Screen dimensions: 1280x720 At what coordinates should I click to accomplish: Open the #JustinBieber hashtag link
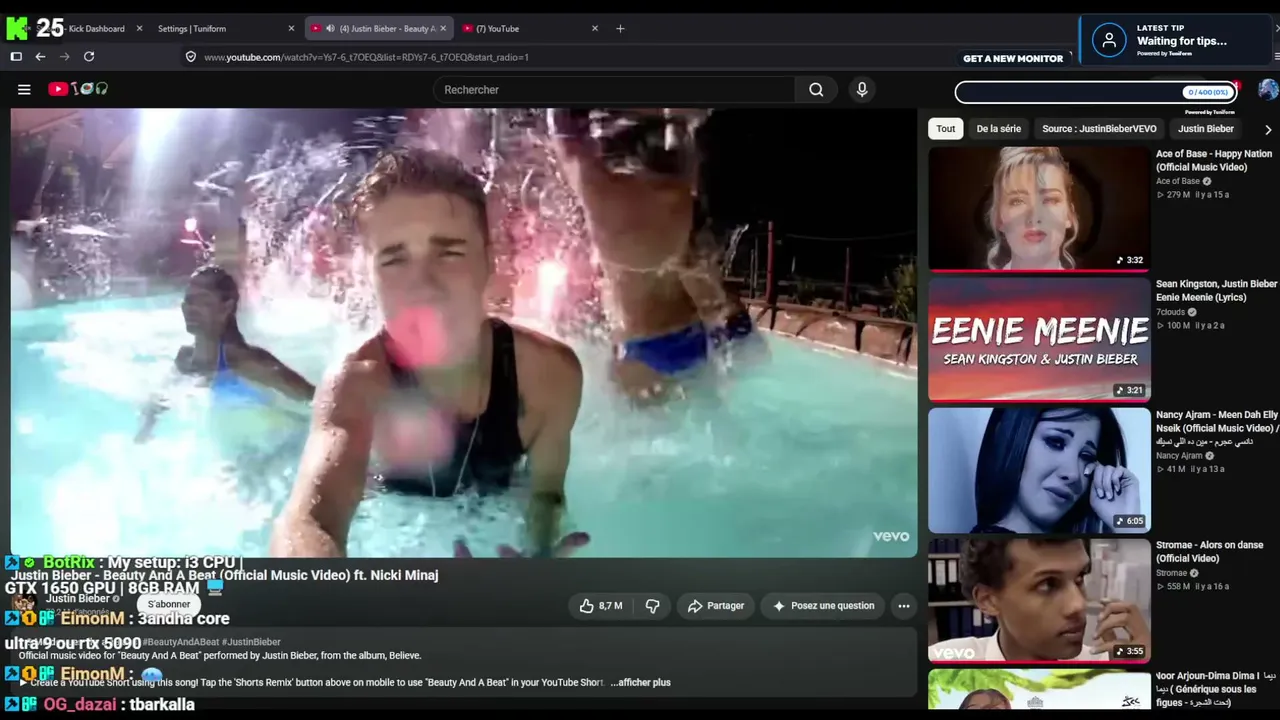[251, 642]
